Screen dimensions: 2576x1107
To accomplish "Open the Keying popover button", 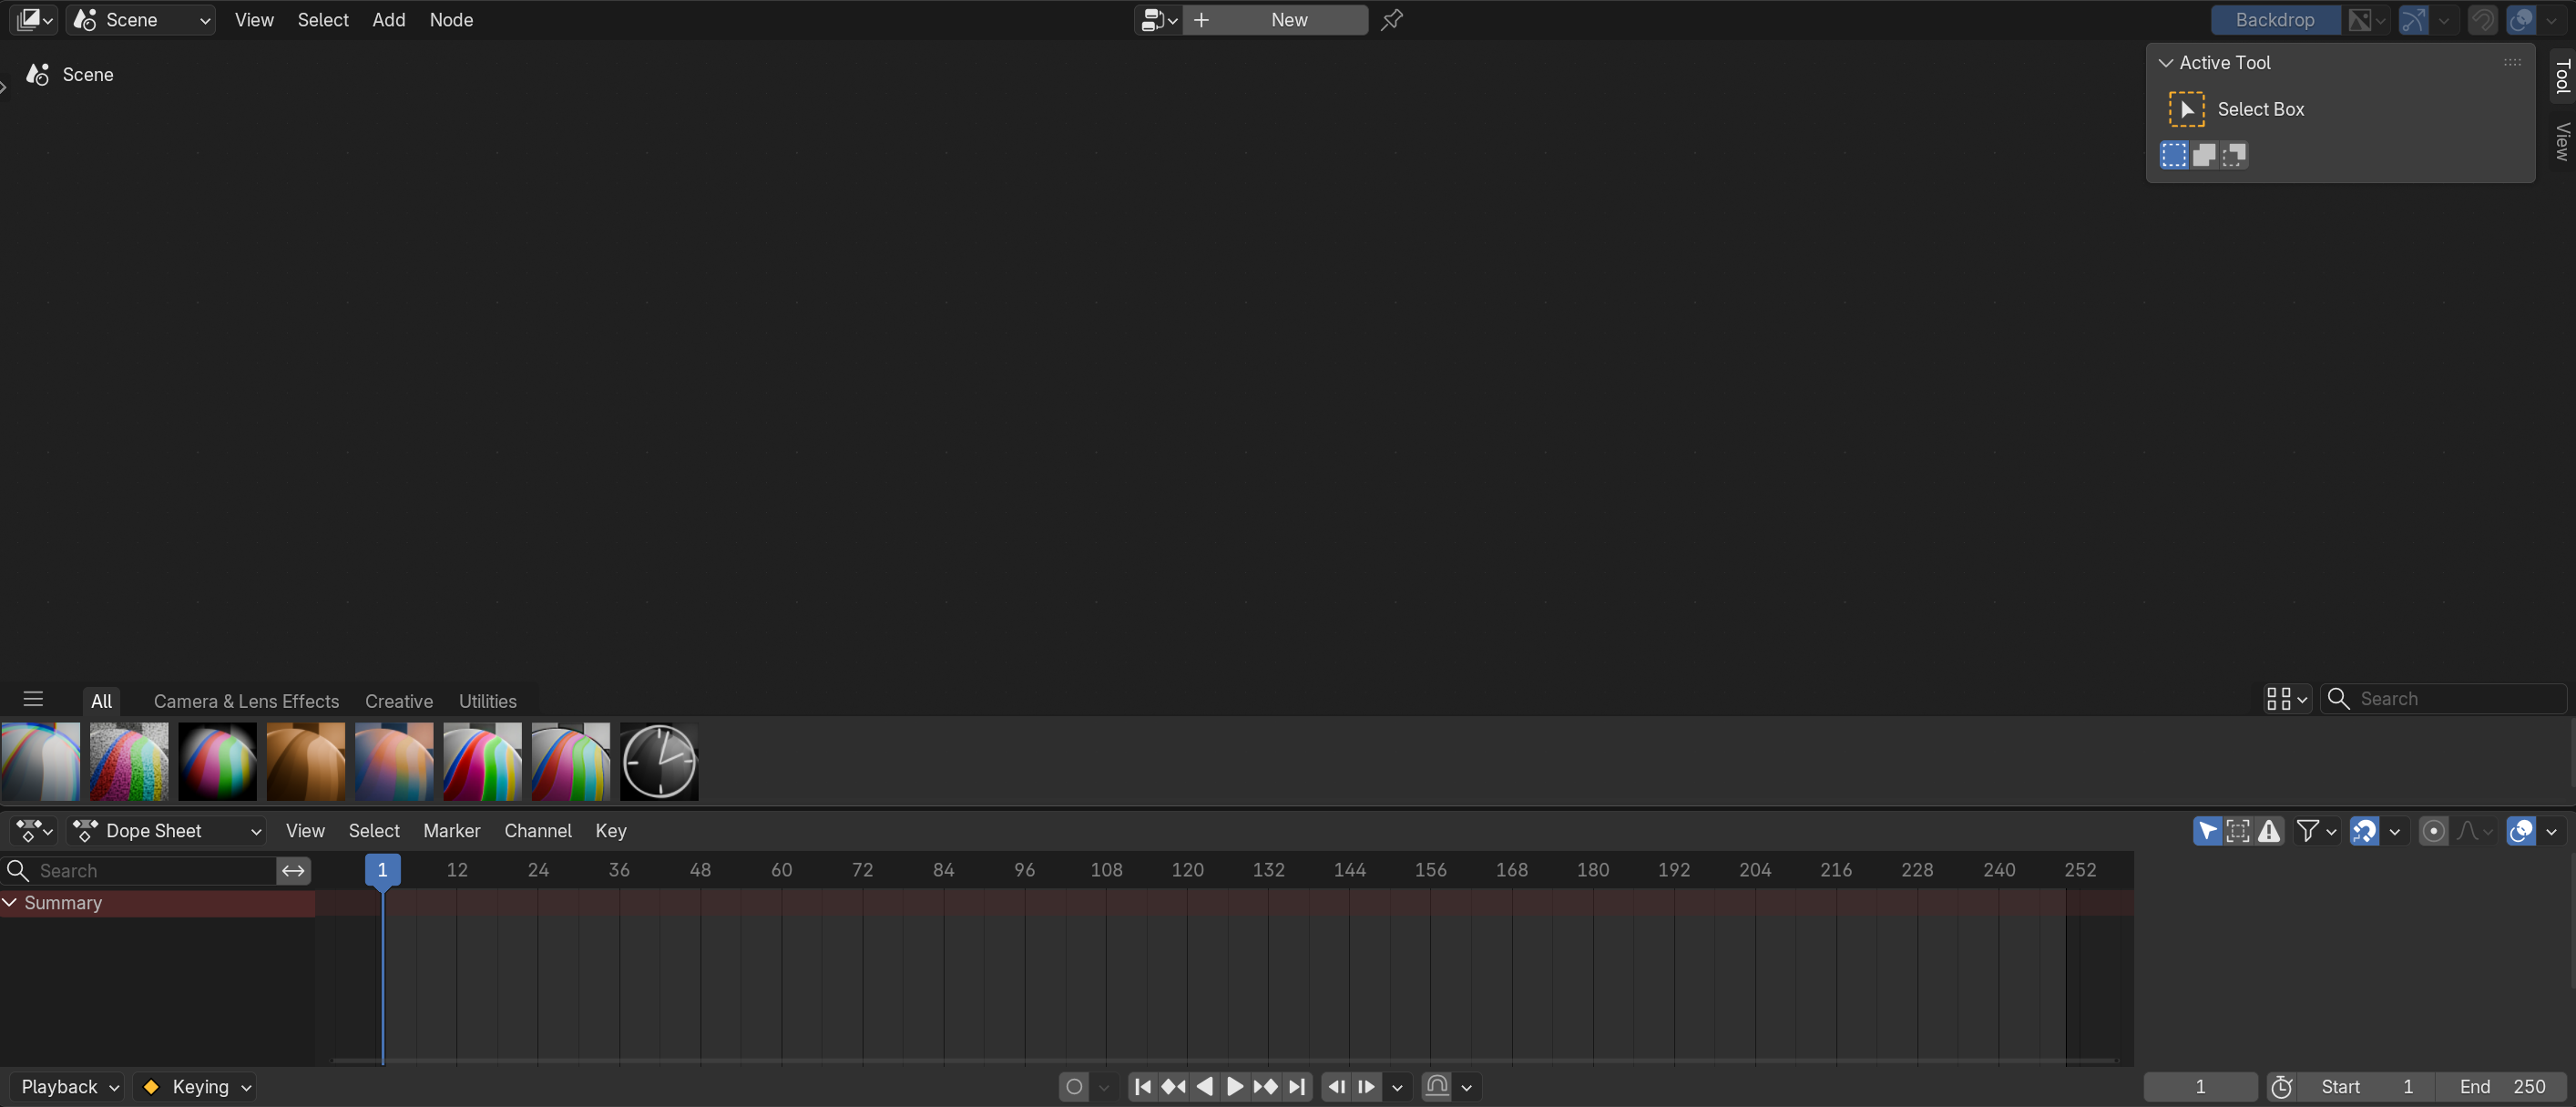I will coord(196,1086).
